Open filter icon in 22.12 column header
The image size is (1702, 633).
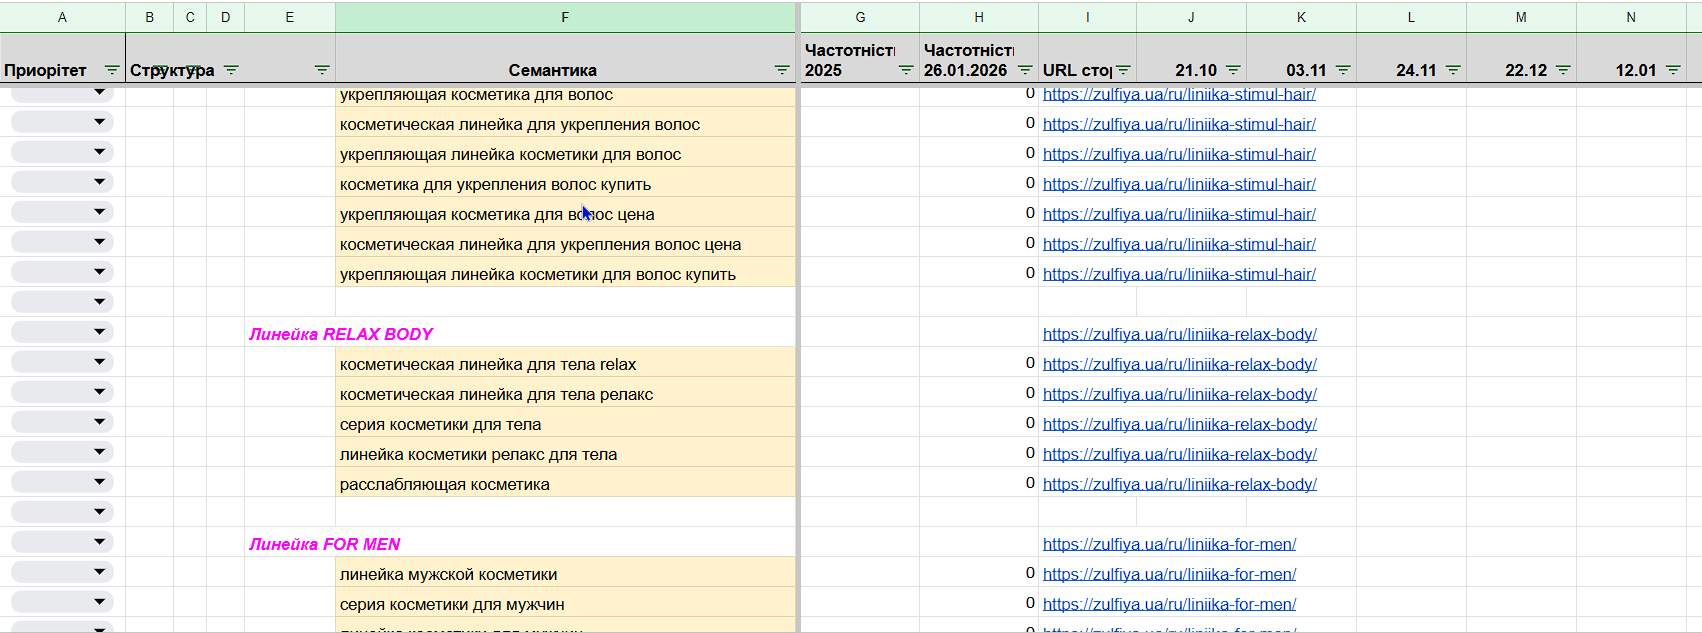(1563, 70)
